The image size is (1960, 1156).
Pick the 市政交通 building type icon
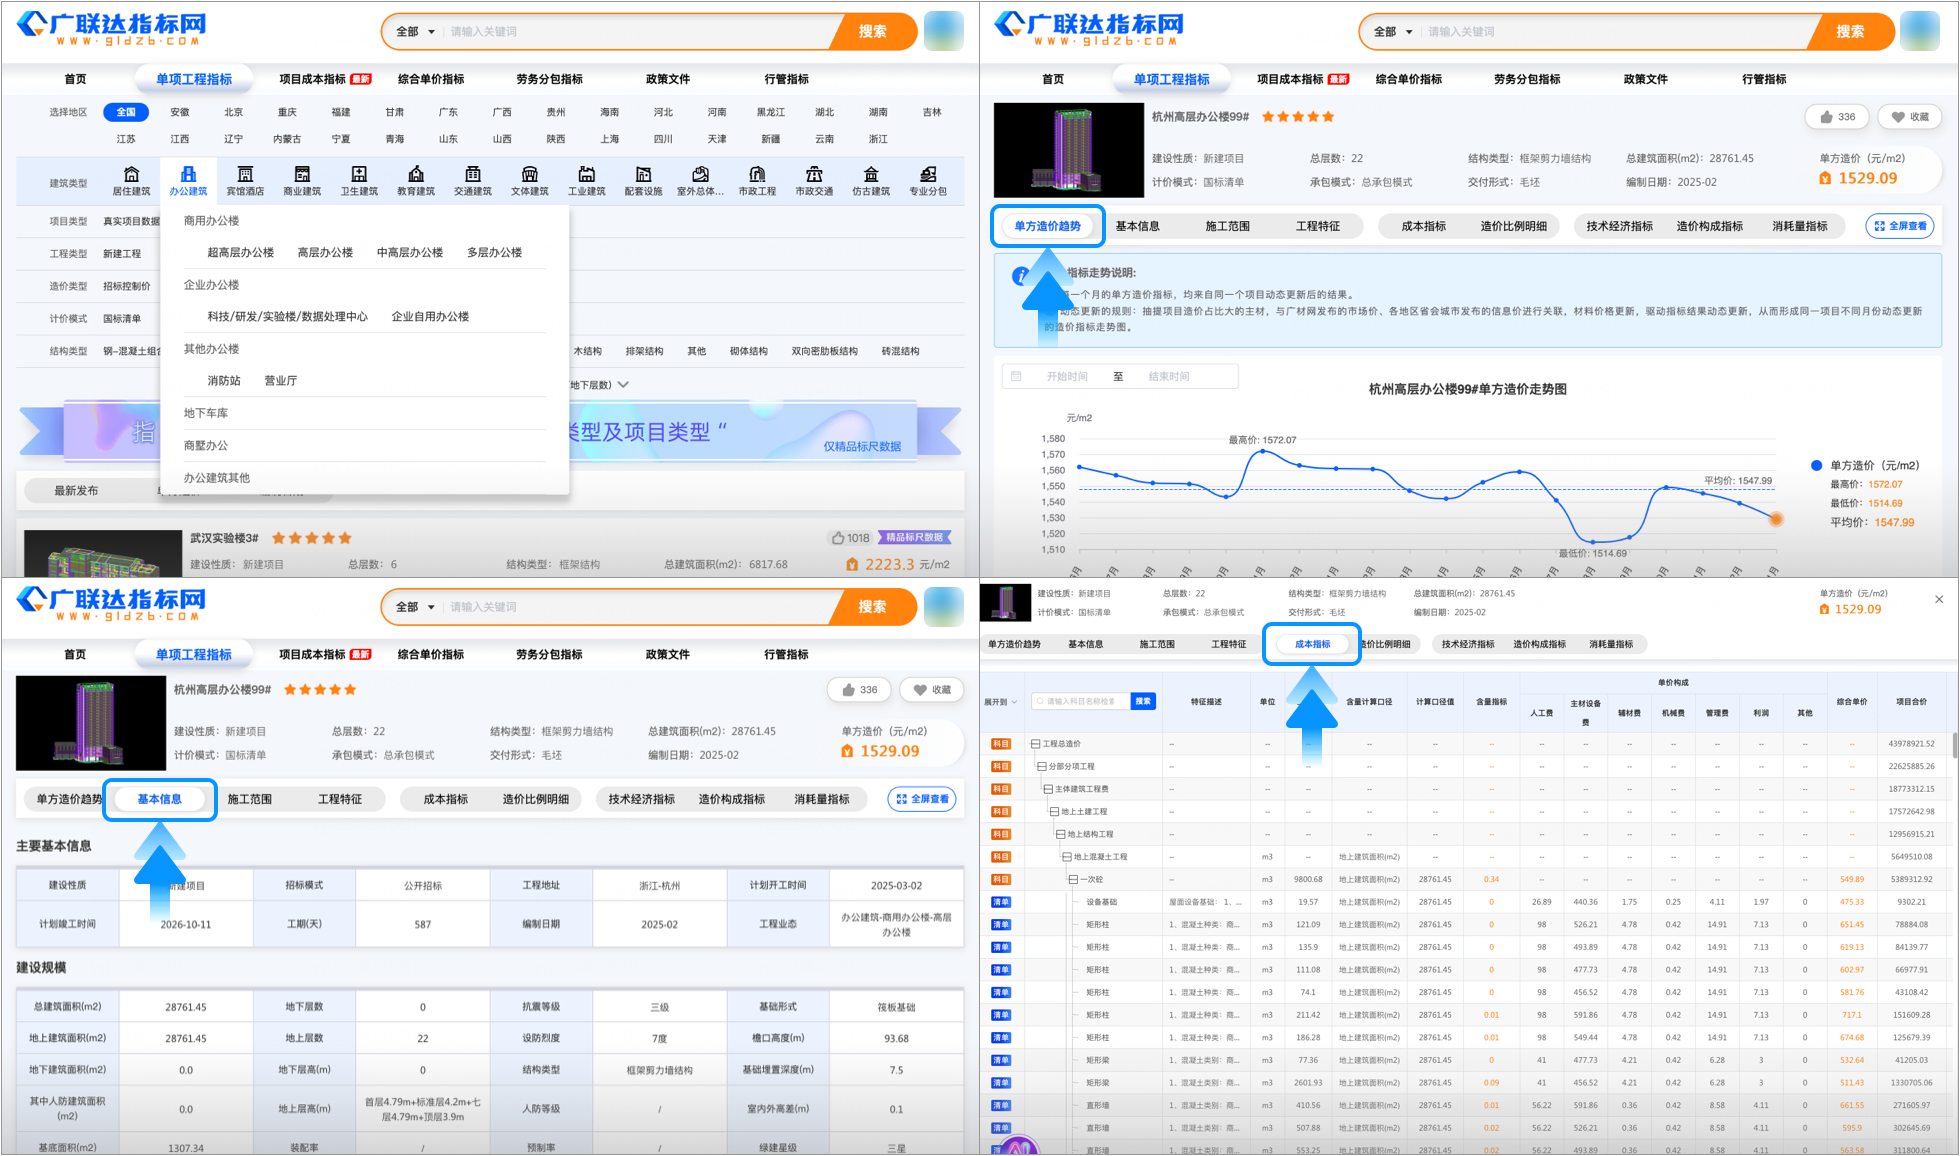point(815,180)
